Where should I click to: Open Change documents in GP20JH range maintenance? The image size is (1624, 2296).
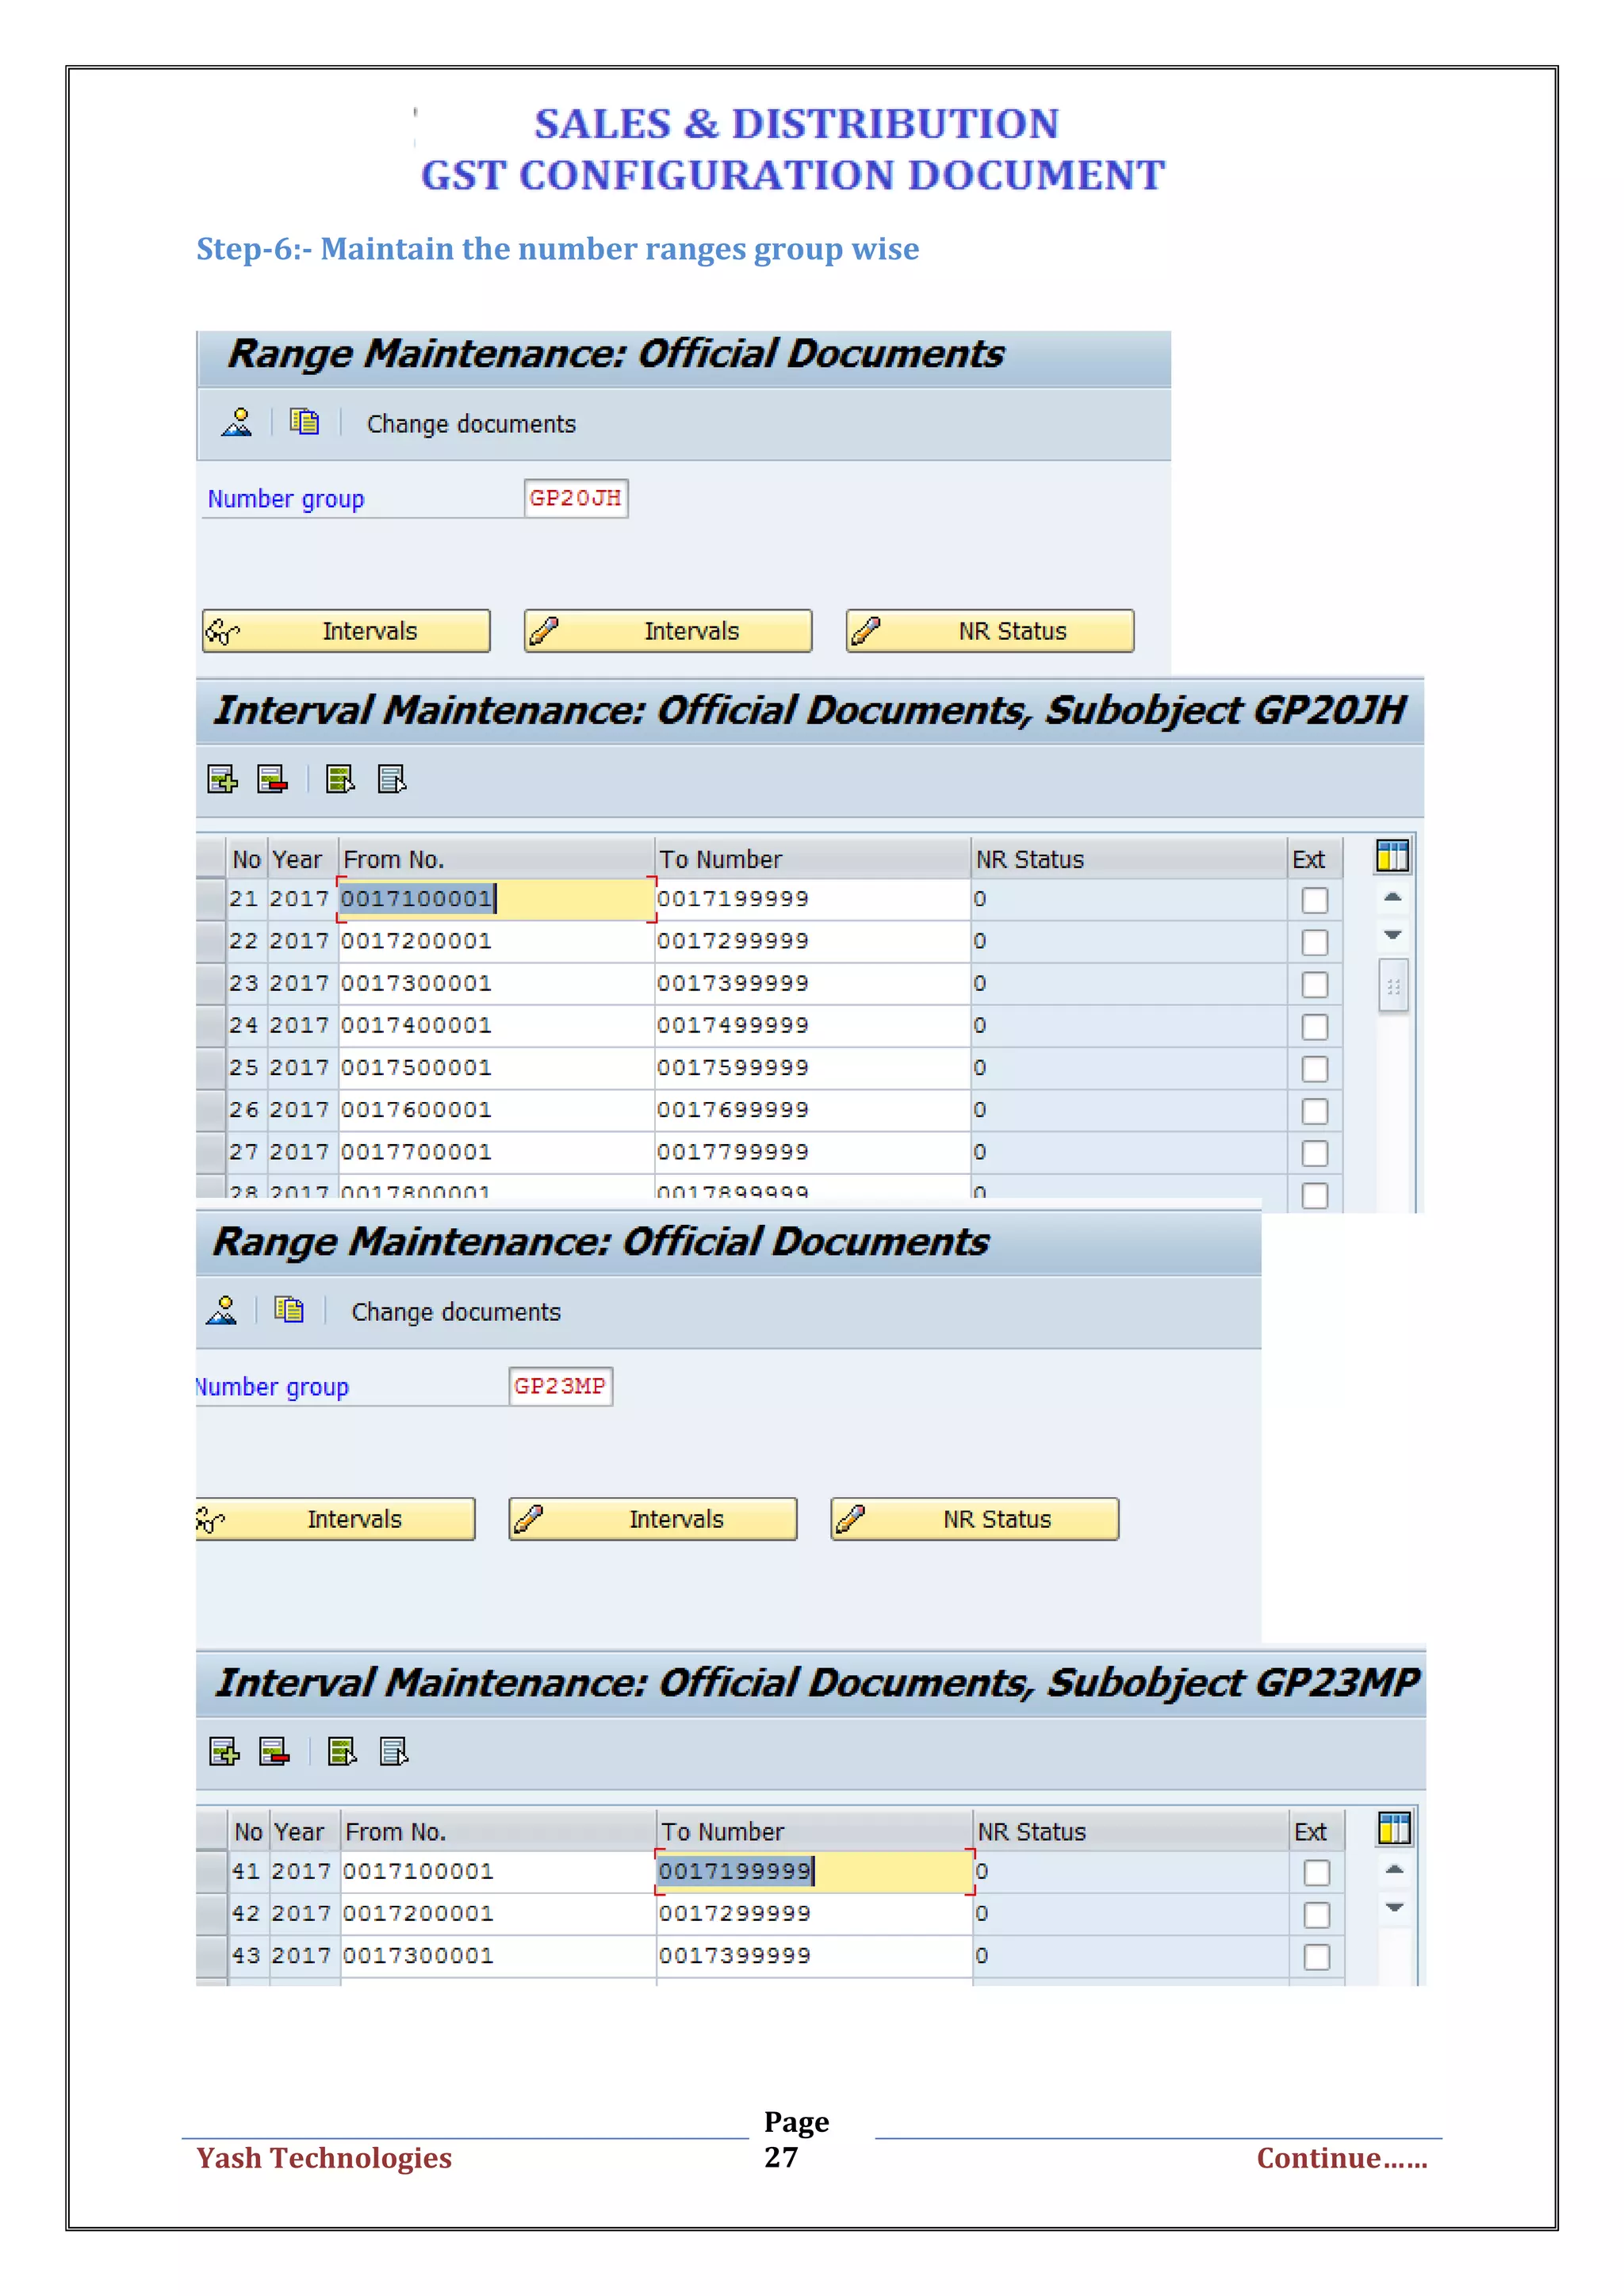click(471, 424)
